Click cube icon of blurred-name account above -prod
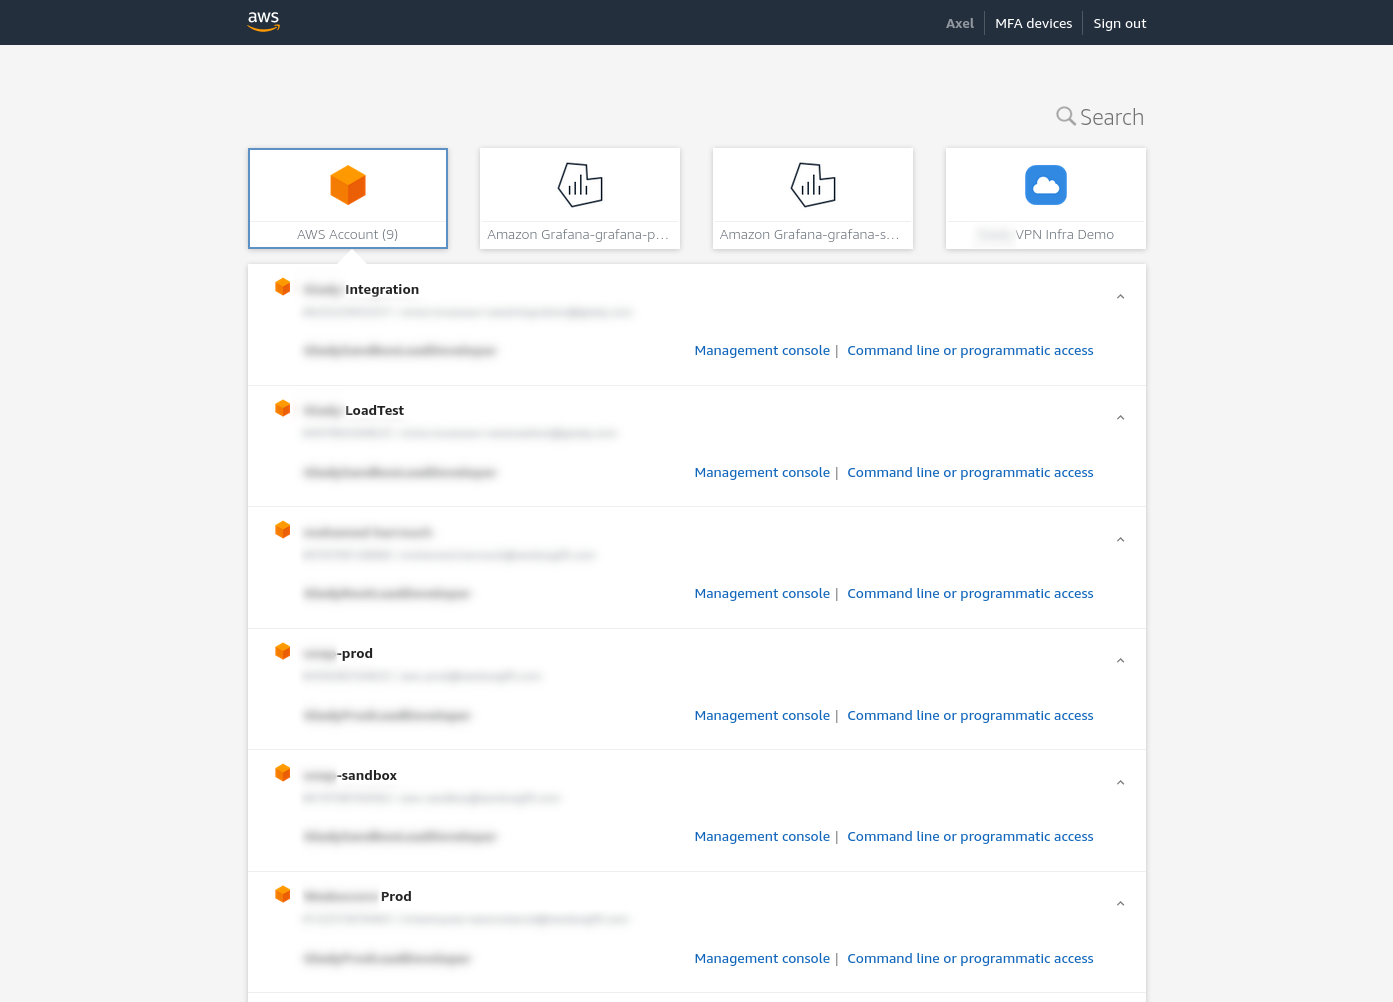The height and width of the screenshot is (1002, 1393). (283, 529)
